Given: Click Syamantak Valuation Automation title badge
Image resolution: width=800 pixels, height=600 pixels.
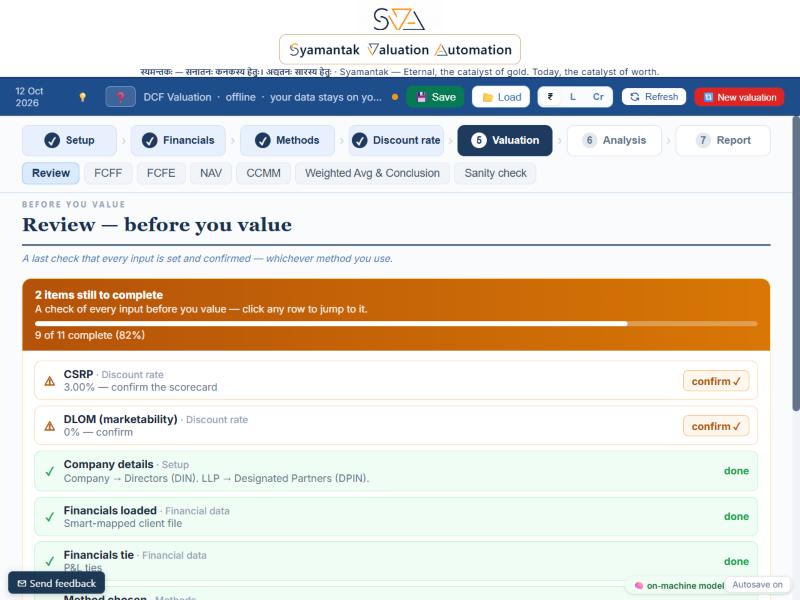Looking at the screenshot, I should (x=400, y=49).
